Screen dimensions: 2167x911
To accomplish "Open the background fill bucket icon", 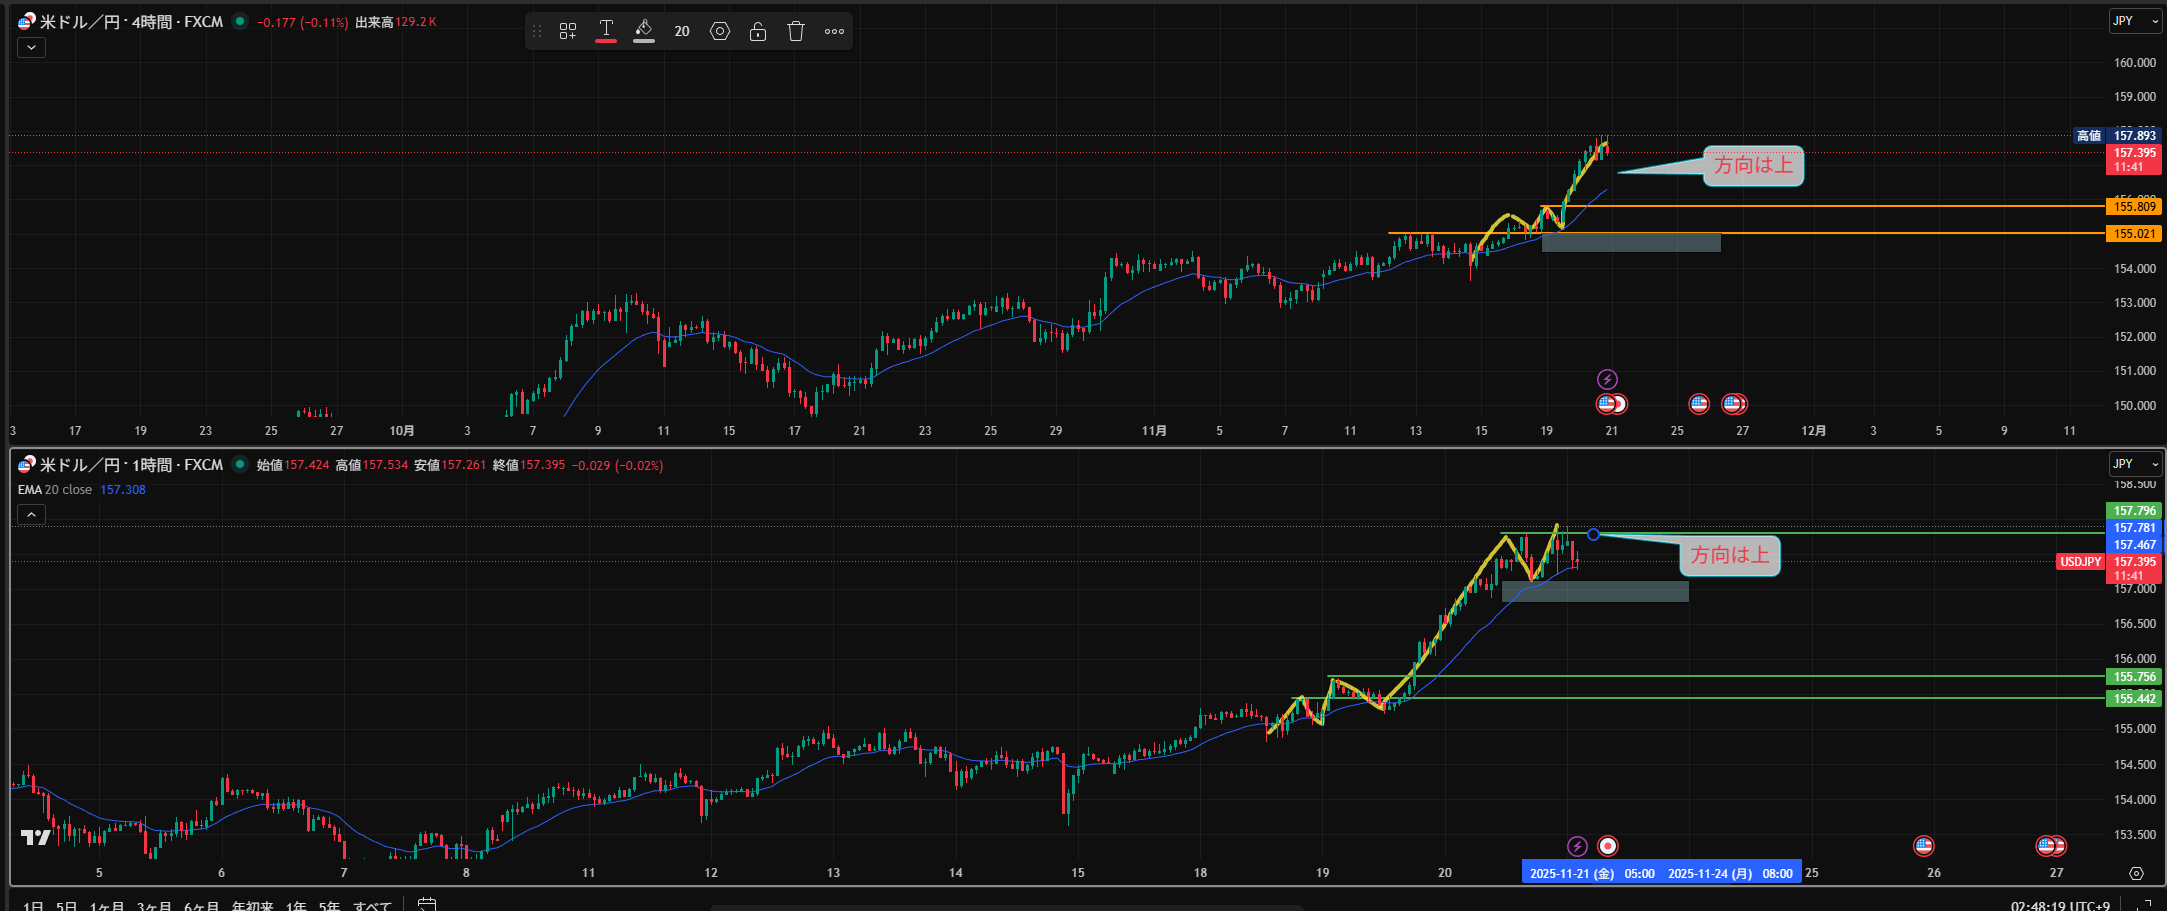I will point(644,30).
